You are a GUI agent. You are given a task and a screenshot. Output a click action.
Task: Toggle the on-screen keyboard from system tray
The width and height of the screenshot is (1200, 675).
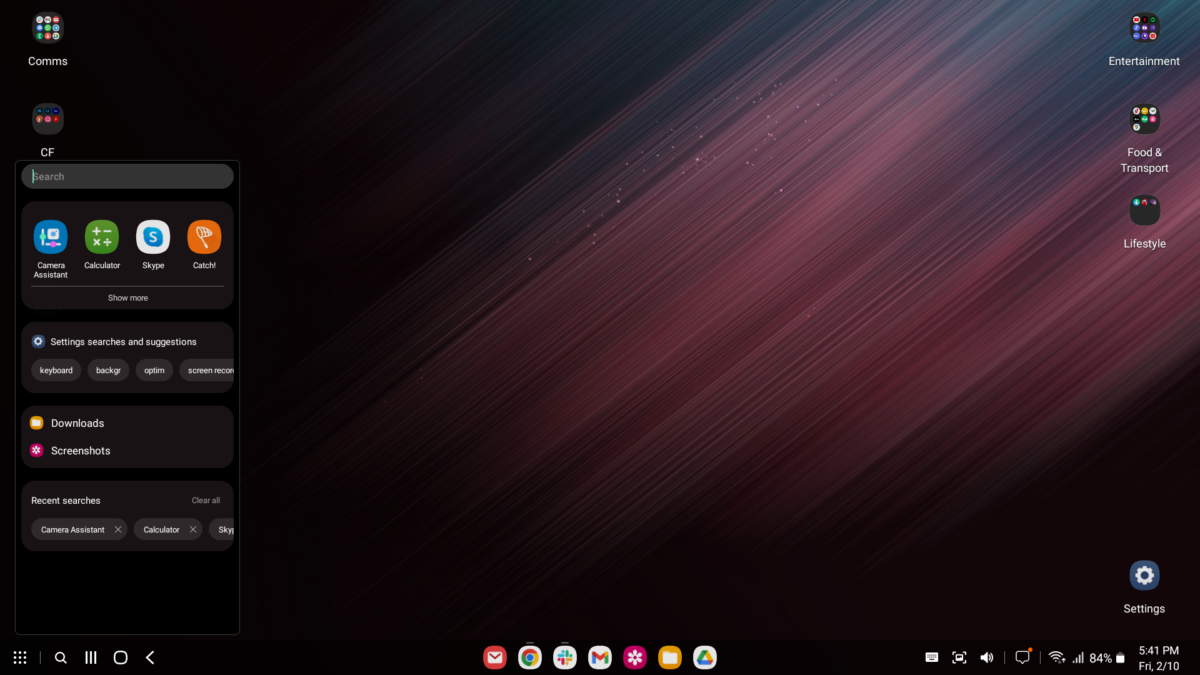coord(931,657)
